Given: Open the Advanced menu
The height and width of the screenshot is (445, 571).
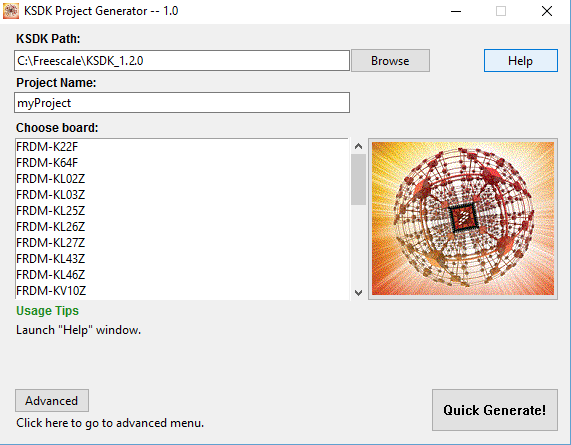Looking at the screenshot, I should coord(52,401).
